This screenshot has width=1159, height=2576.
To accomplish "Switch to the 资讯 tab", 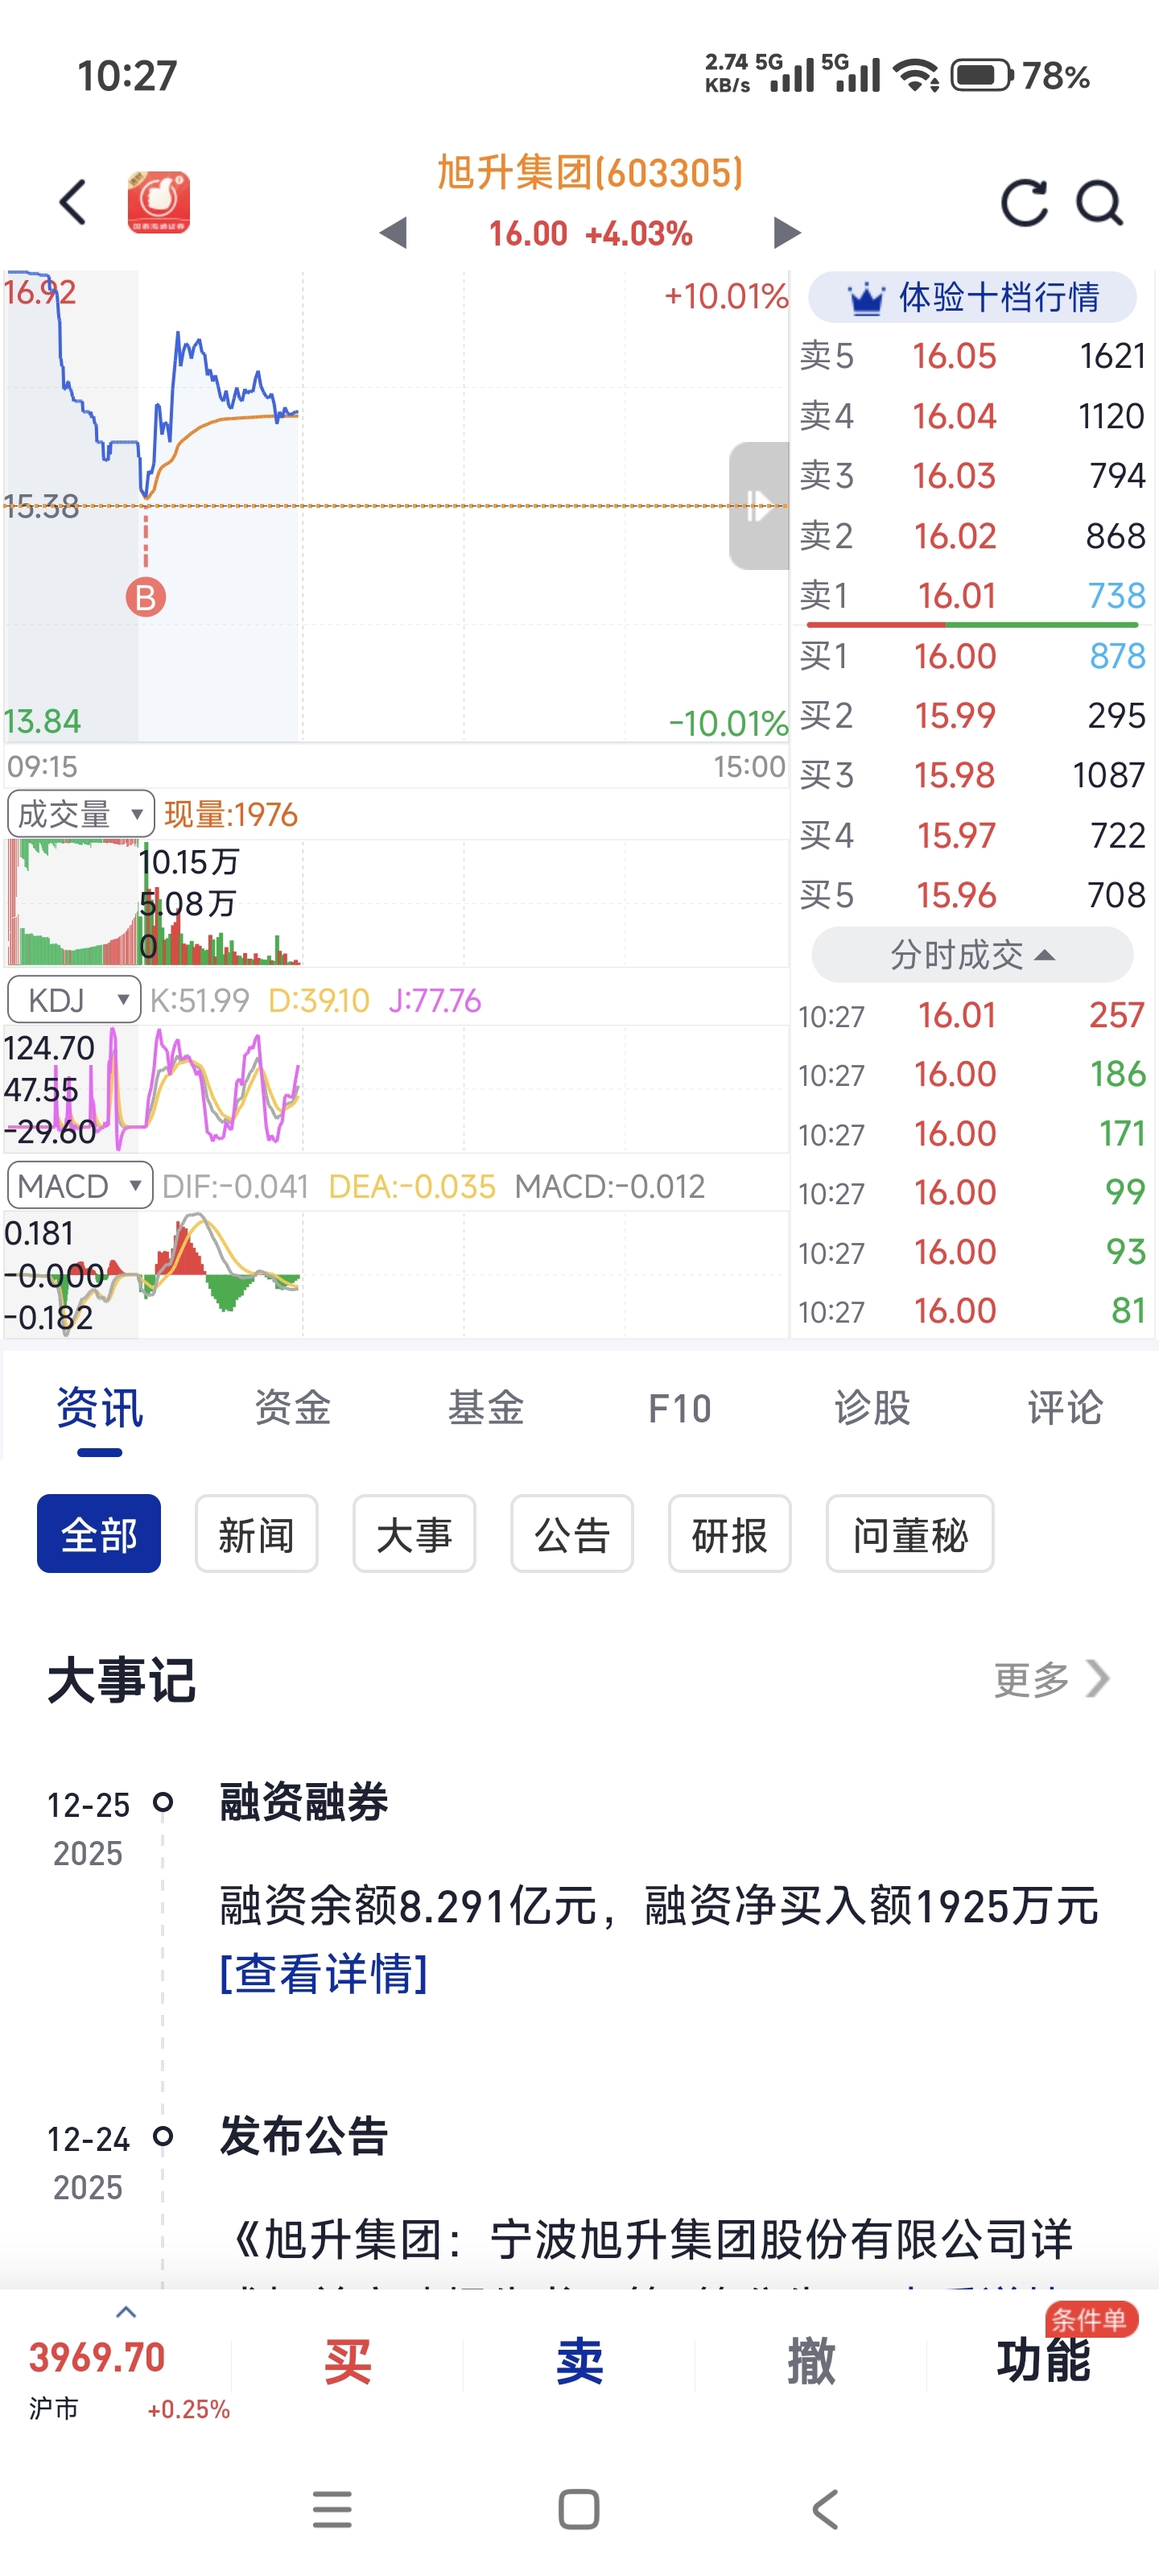I will [x=99, y=1408].
